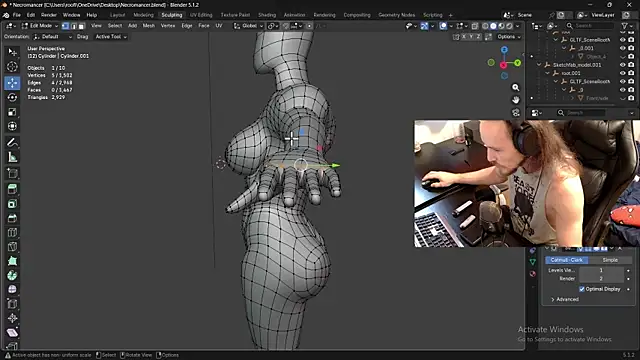
Task: Switch to edge select mode
Action: click(73, 26)
